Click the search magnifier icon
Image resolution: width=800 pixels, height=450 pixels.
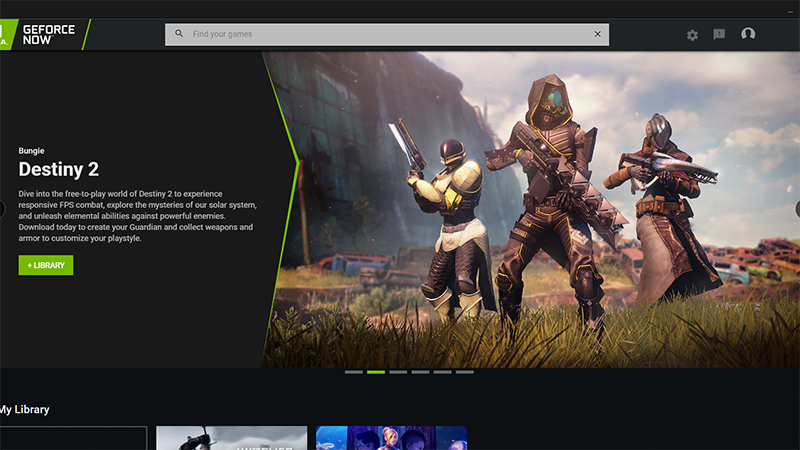[179, 34]
